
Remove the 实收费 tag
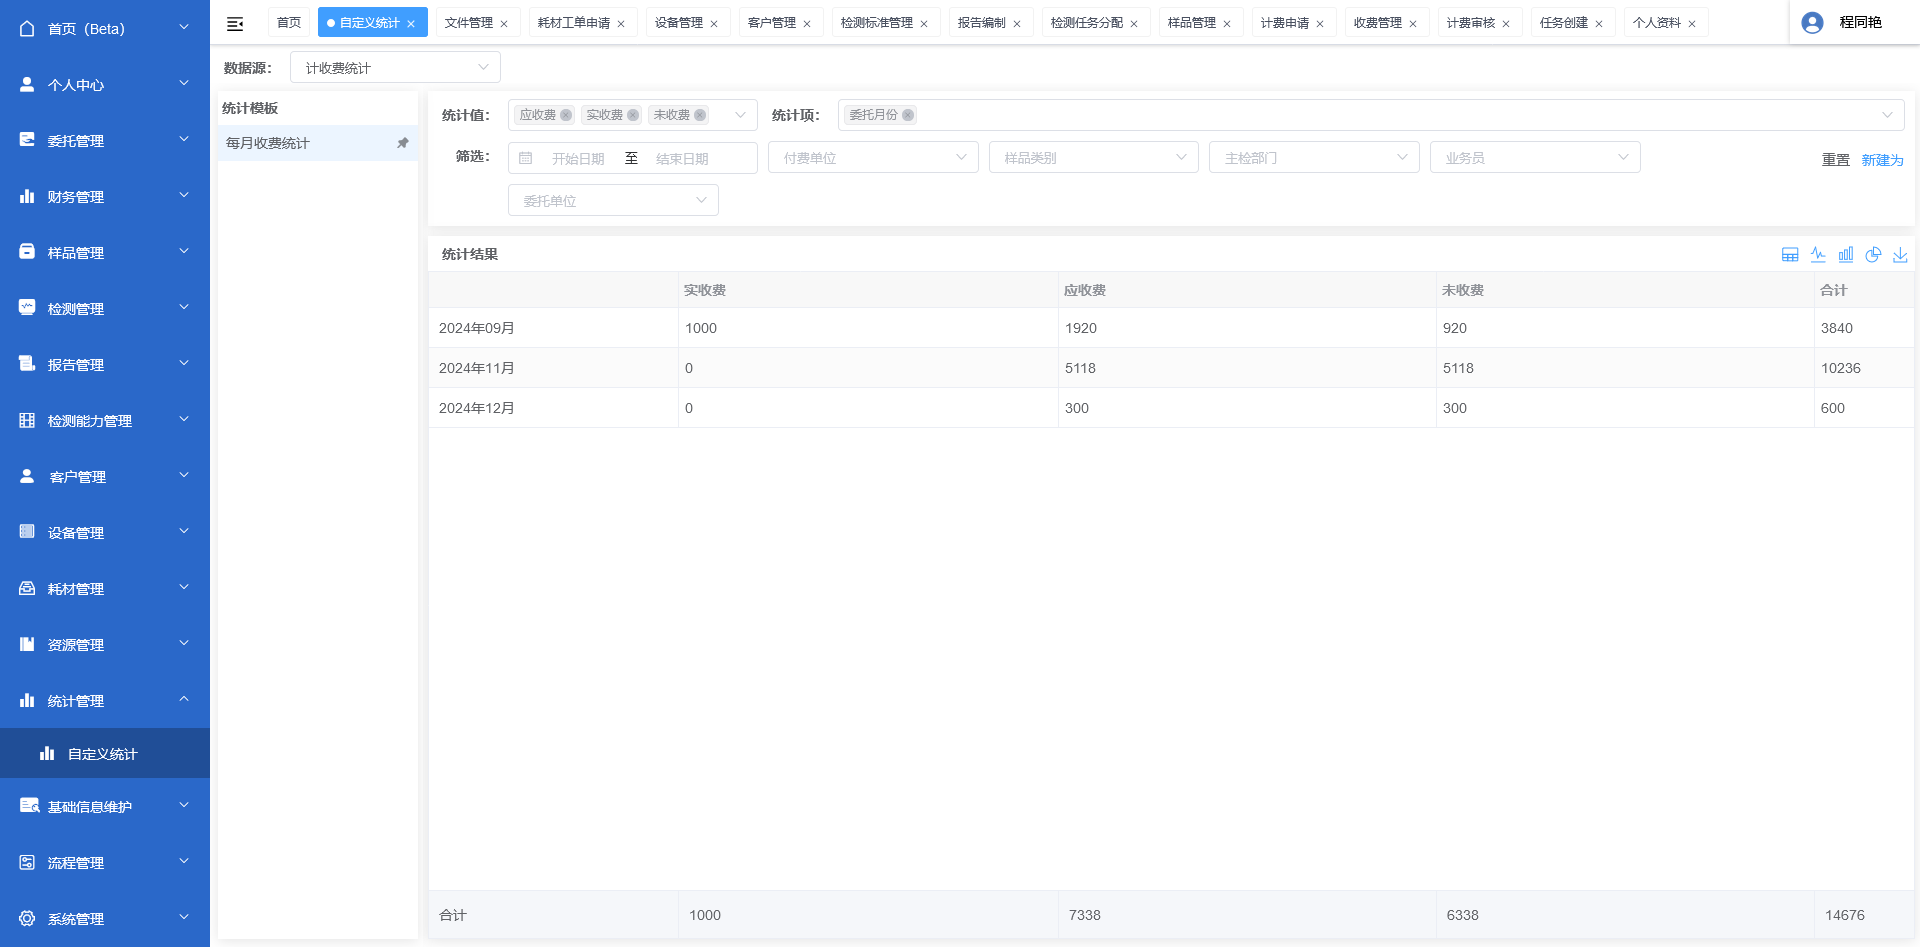pyautogui.click(x=633, y=115)
